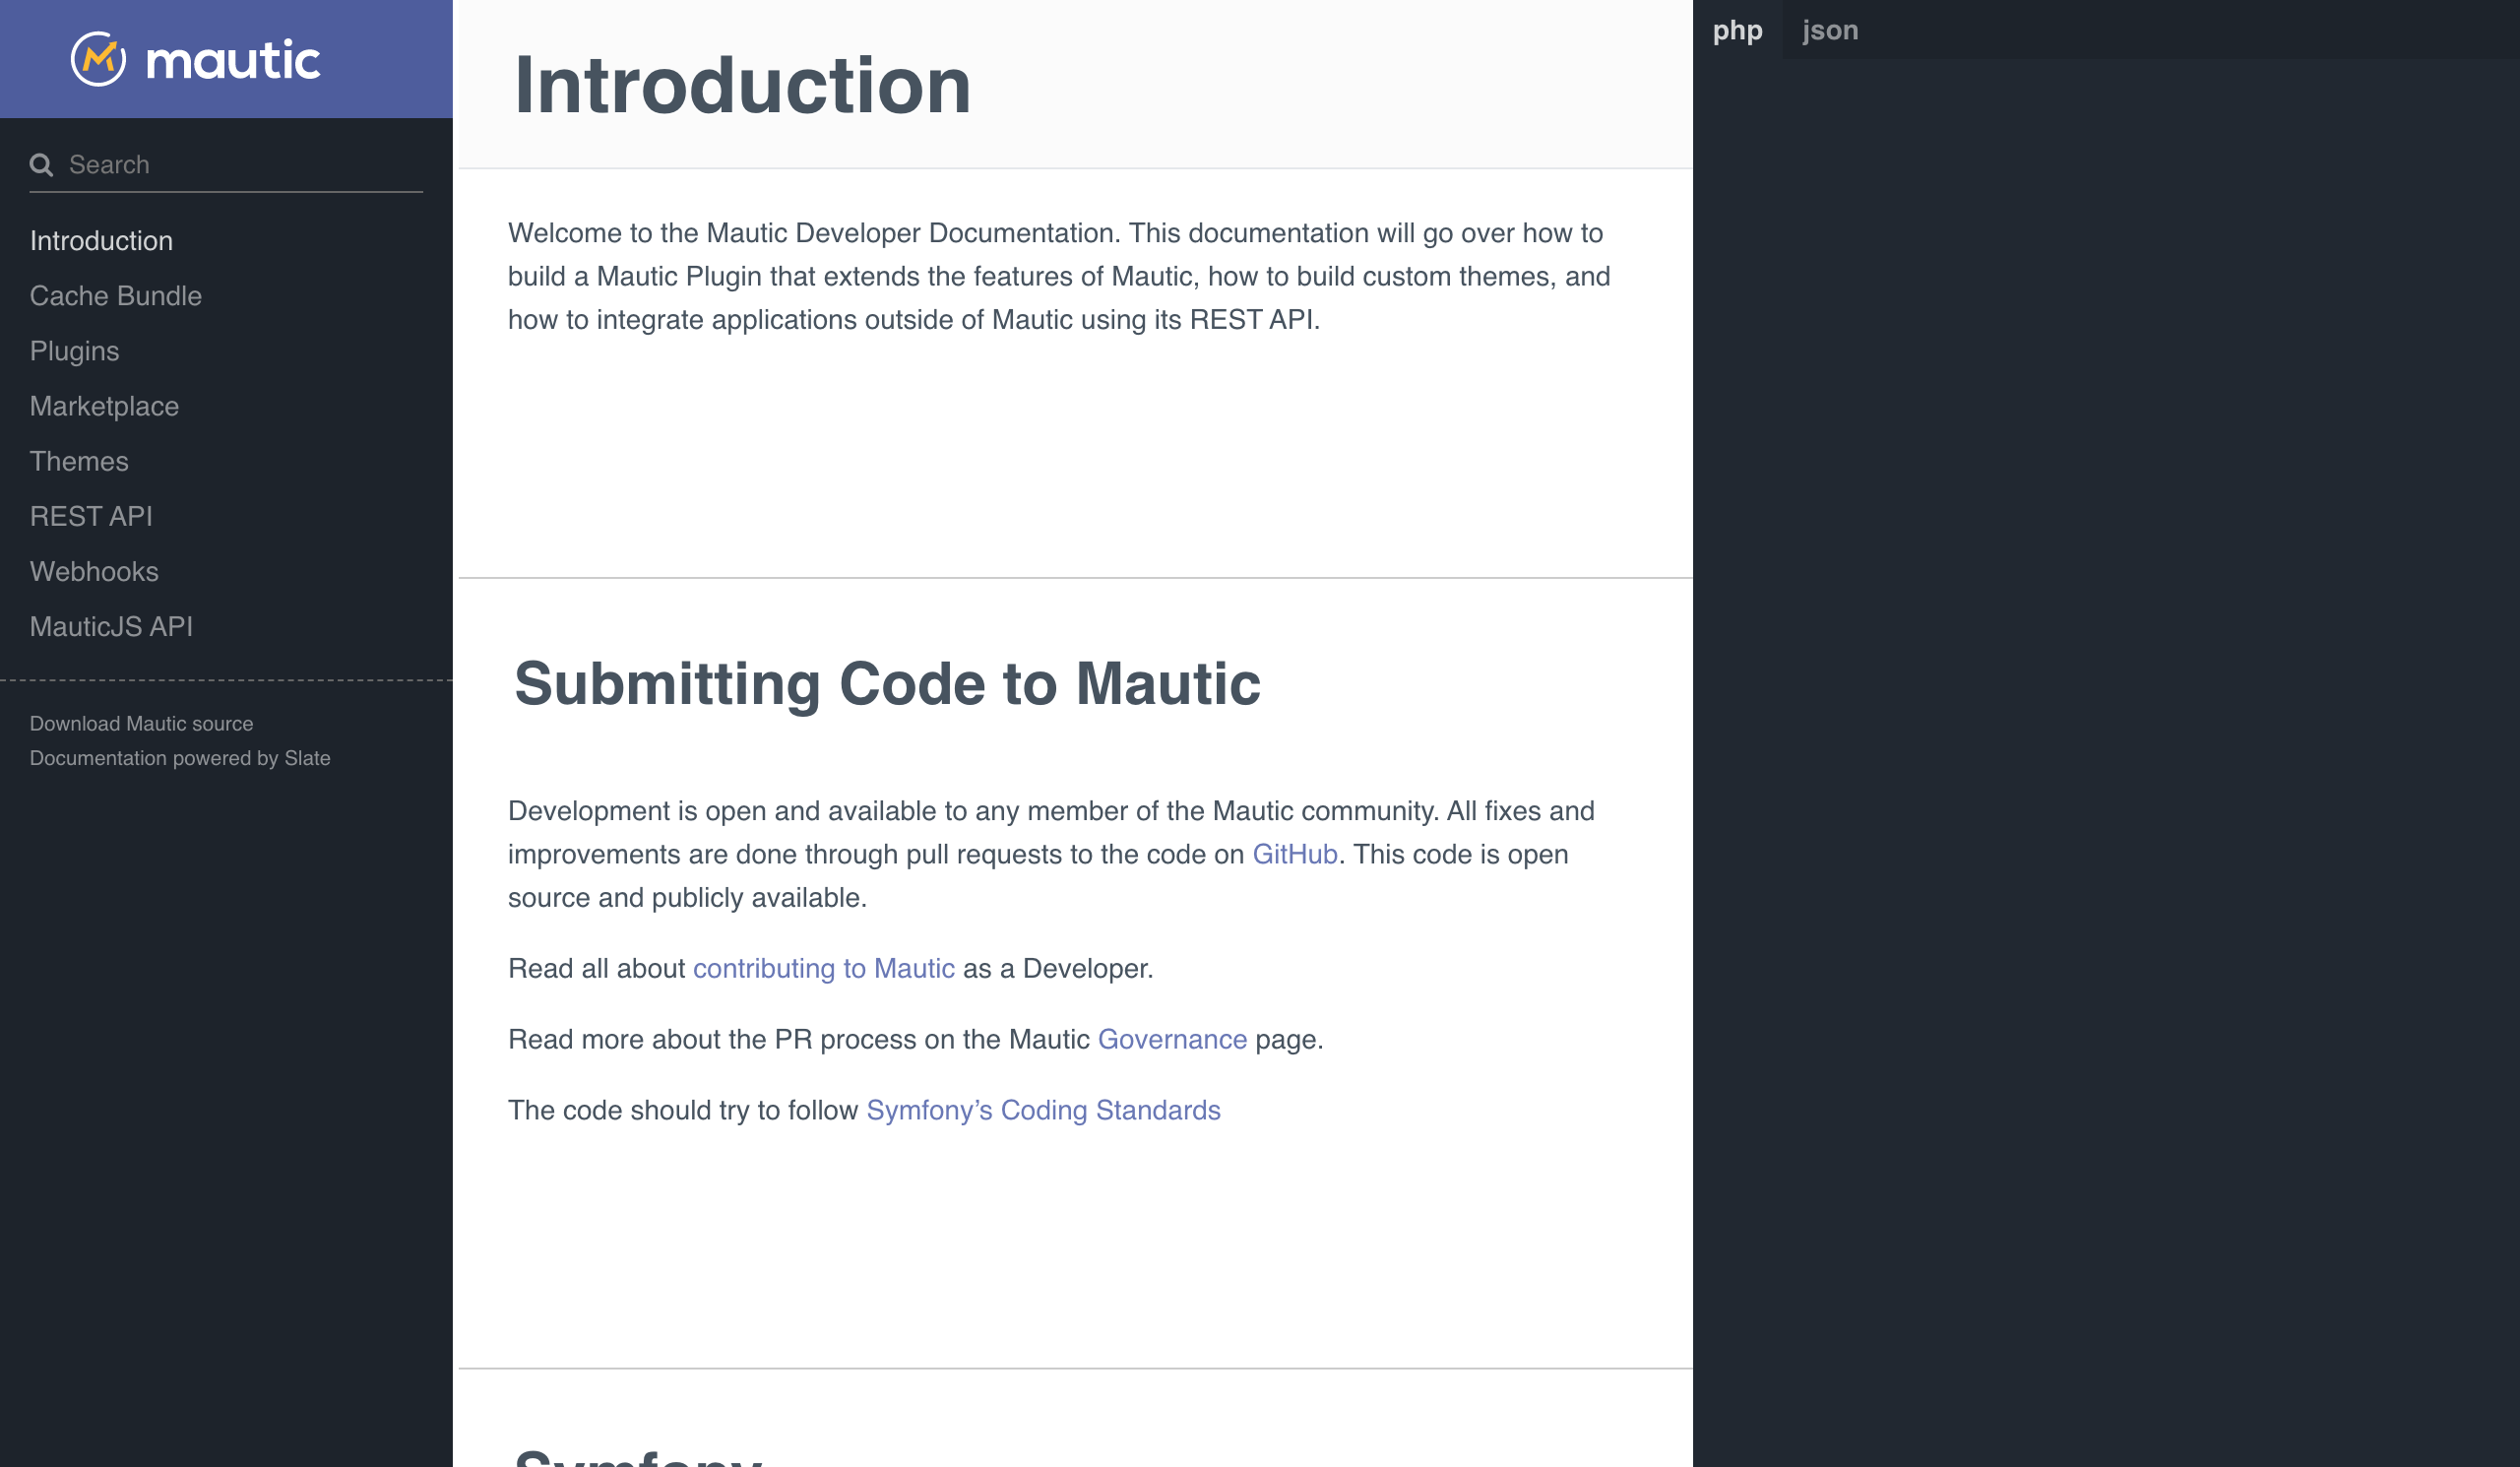Follow Documentation powered by Slate link
The image size is (2520, 1467).
(x=180, y=758)
